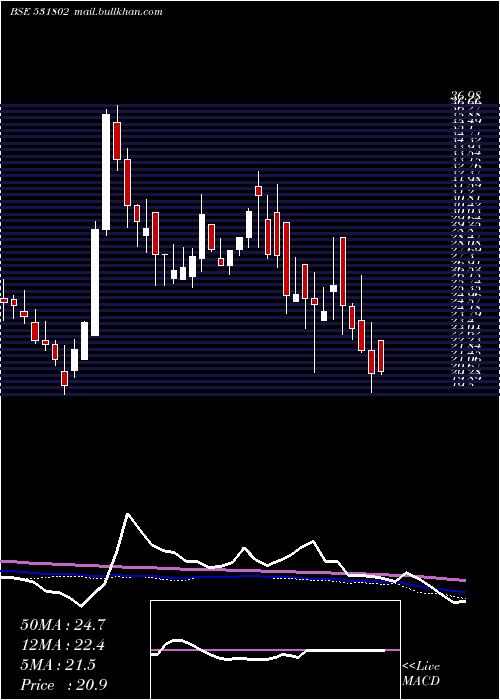
Task: Select the "12MA : 22.4" value
Action: 63,645
